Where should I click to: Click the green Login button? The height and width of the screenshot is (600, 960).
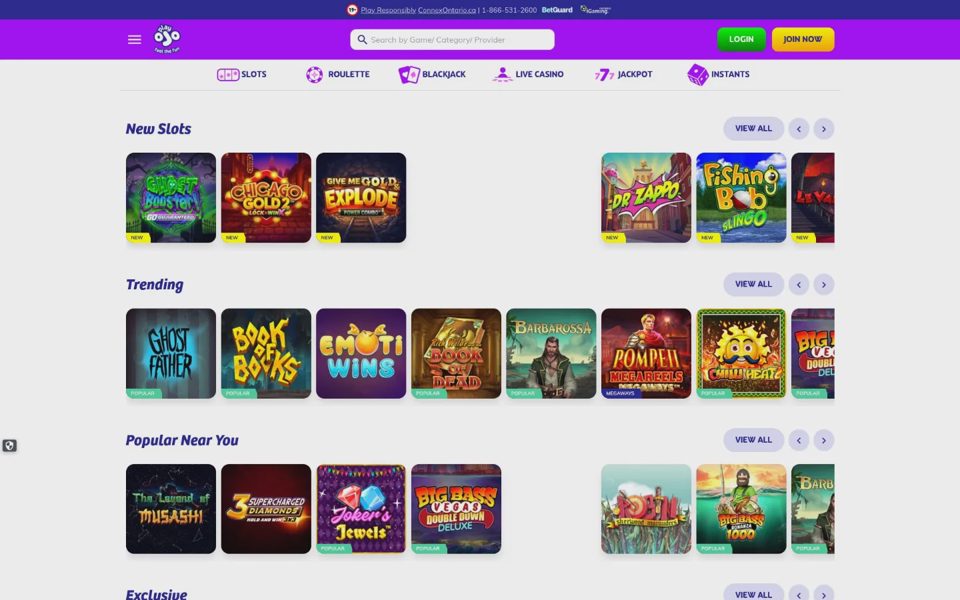click(x=741, y=39)
